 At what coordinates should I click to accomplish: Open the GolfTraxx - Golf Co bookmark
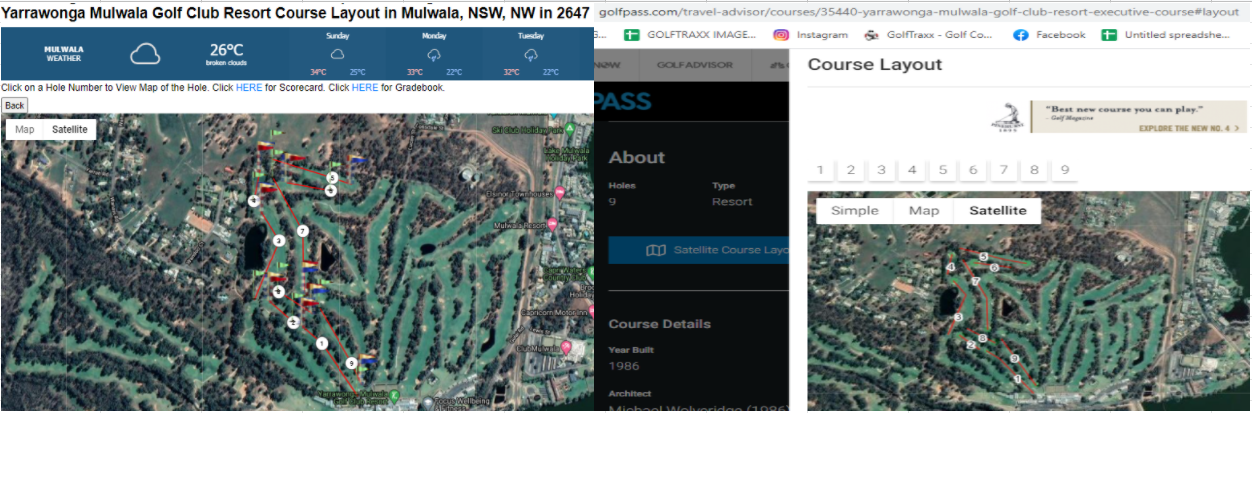[928, 34]
